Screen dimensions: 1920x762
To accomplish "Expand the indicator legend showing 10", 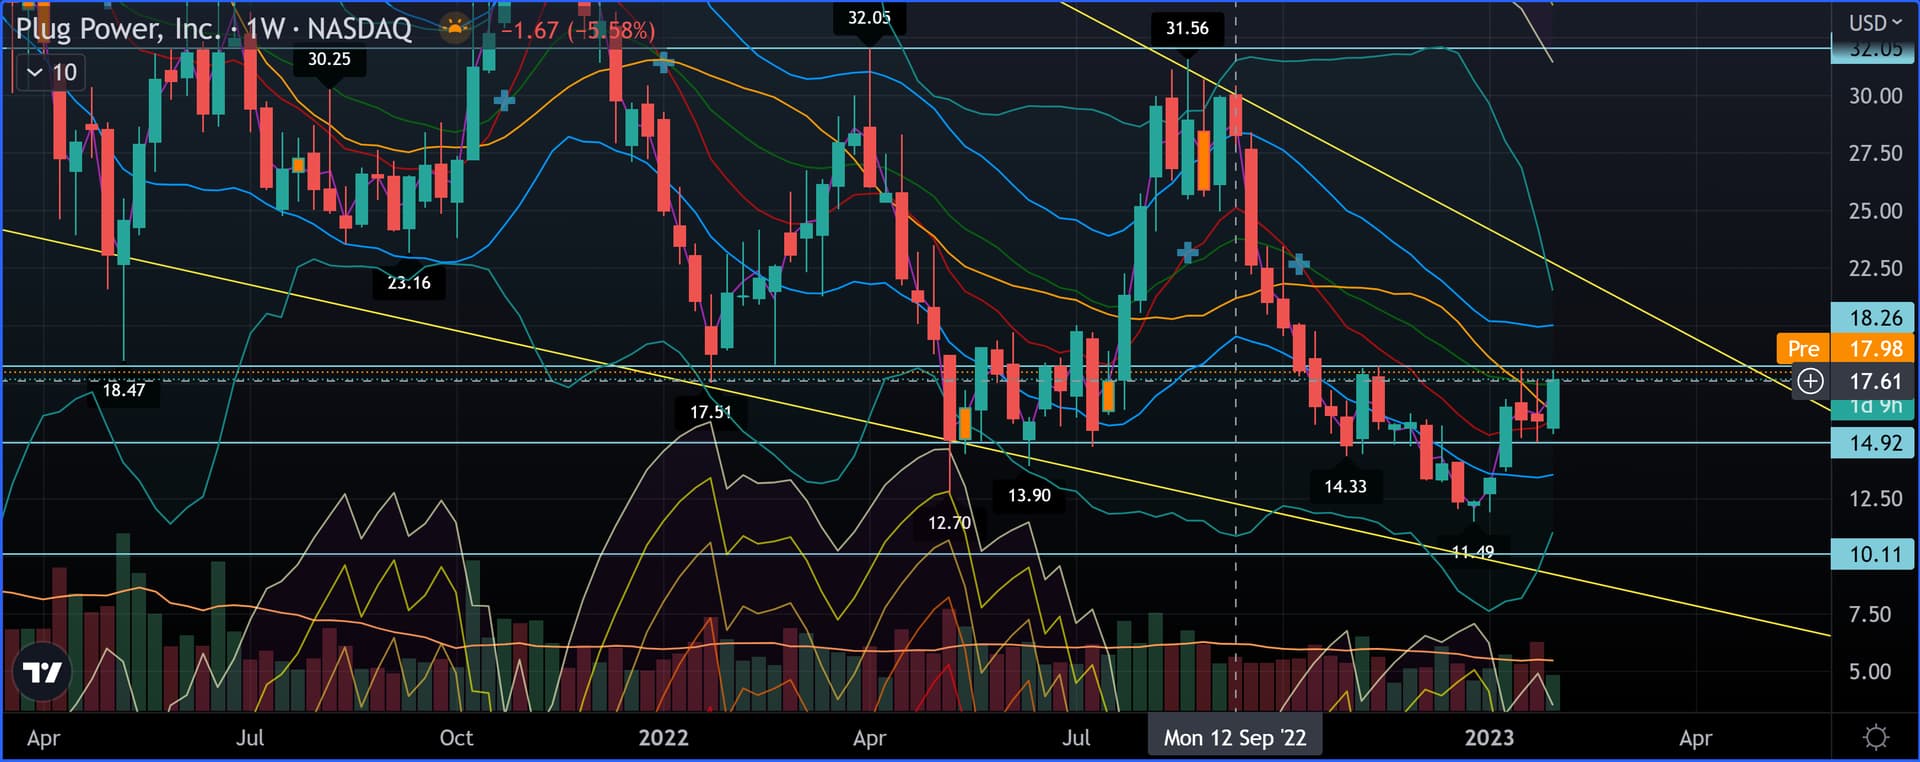I will tap(51, 72).
